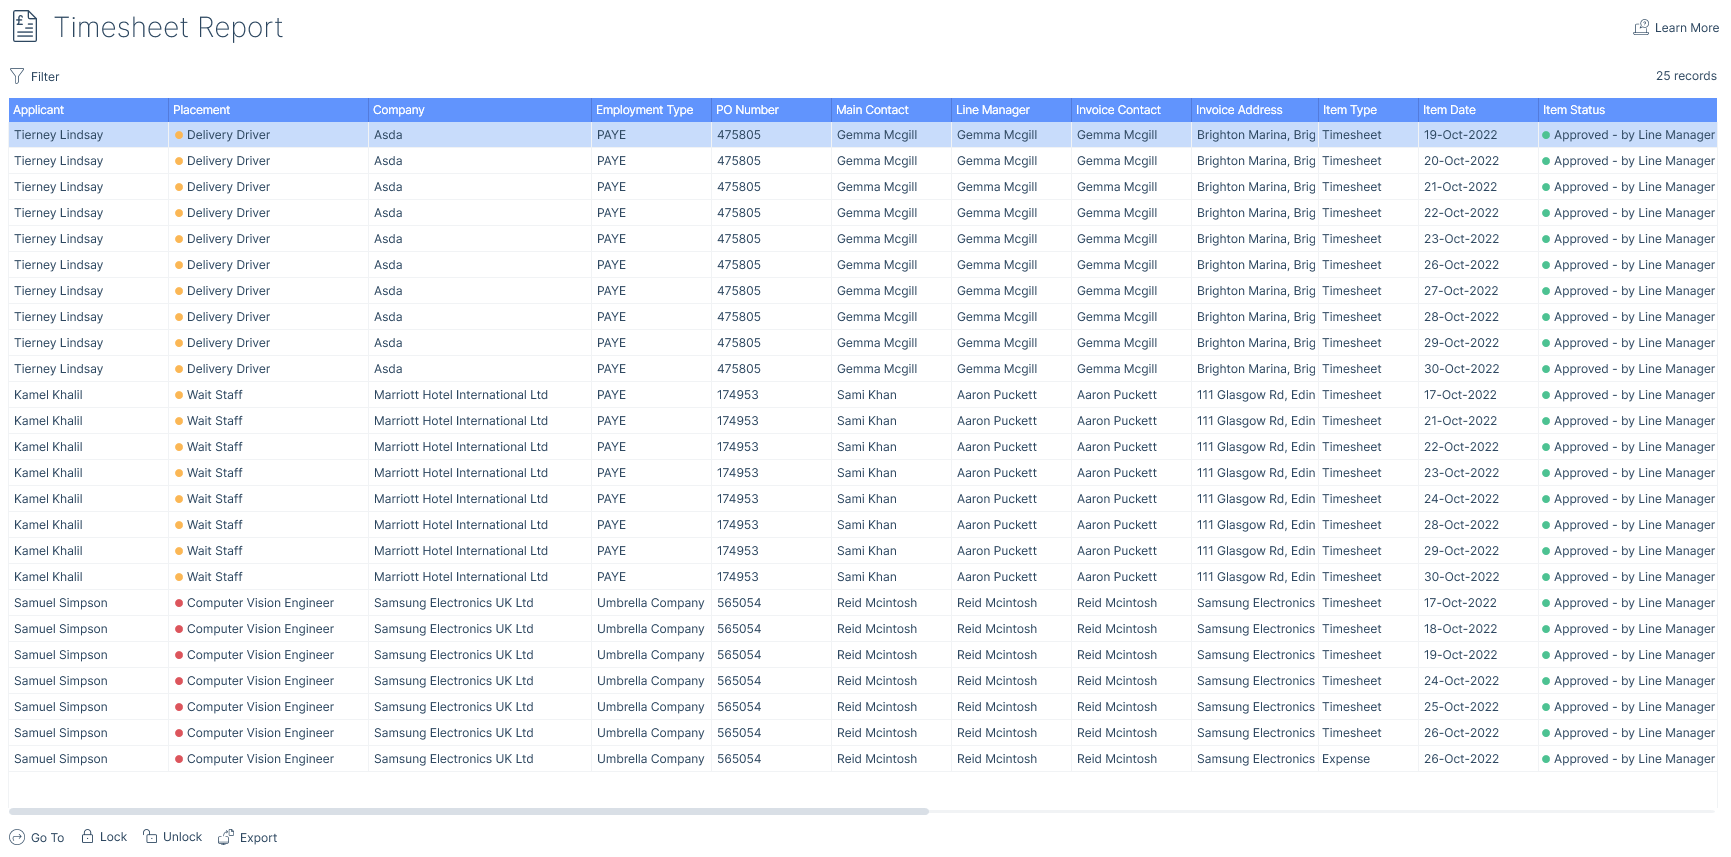Click the 25 records count

1686,76
